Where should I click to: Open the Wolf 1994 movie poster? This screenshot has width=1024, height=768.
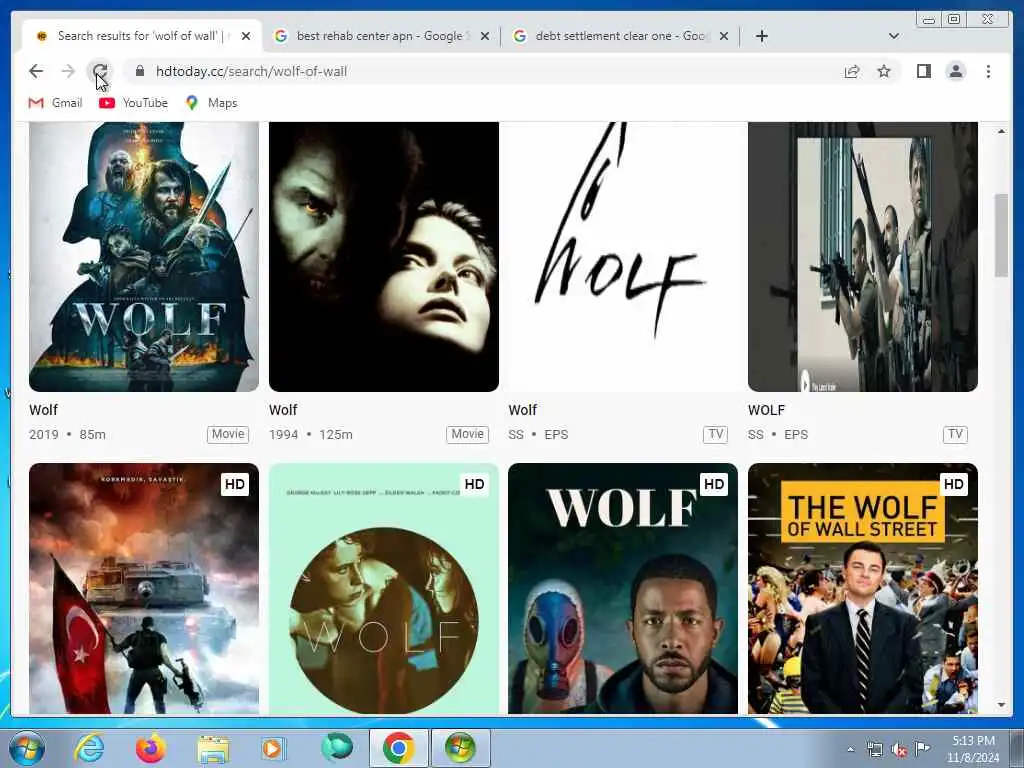[x=383, y=257]
